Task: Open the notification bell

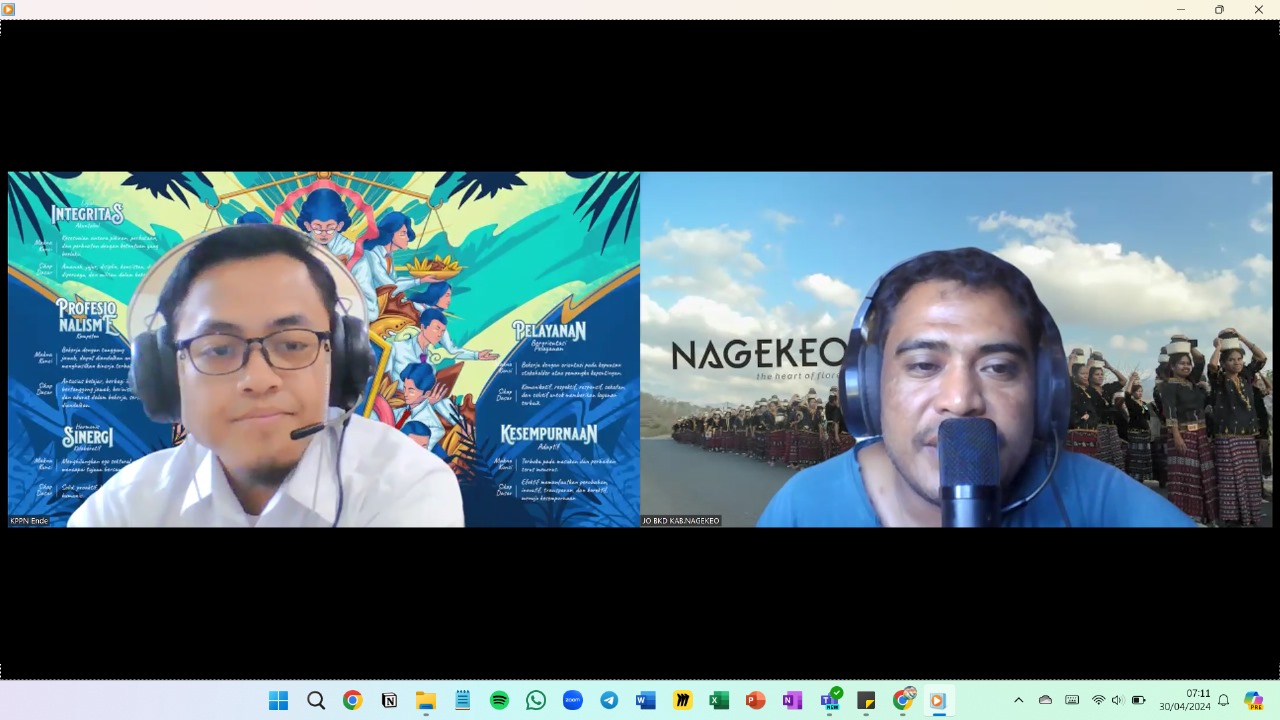Action: point(1223,700)
